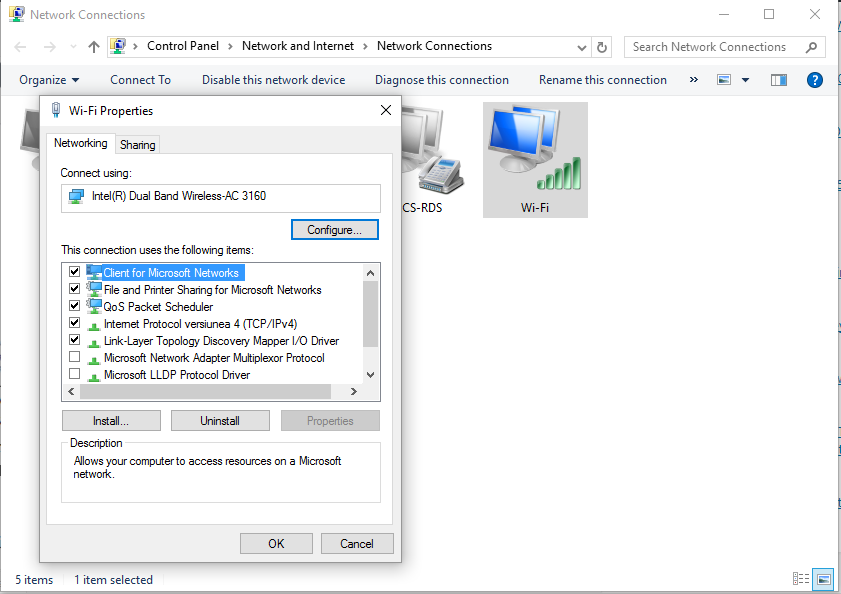Select the Wi-Fi connection icon
This screenshot has height=594, width=841.
(x=535, y=160)
